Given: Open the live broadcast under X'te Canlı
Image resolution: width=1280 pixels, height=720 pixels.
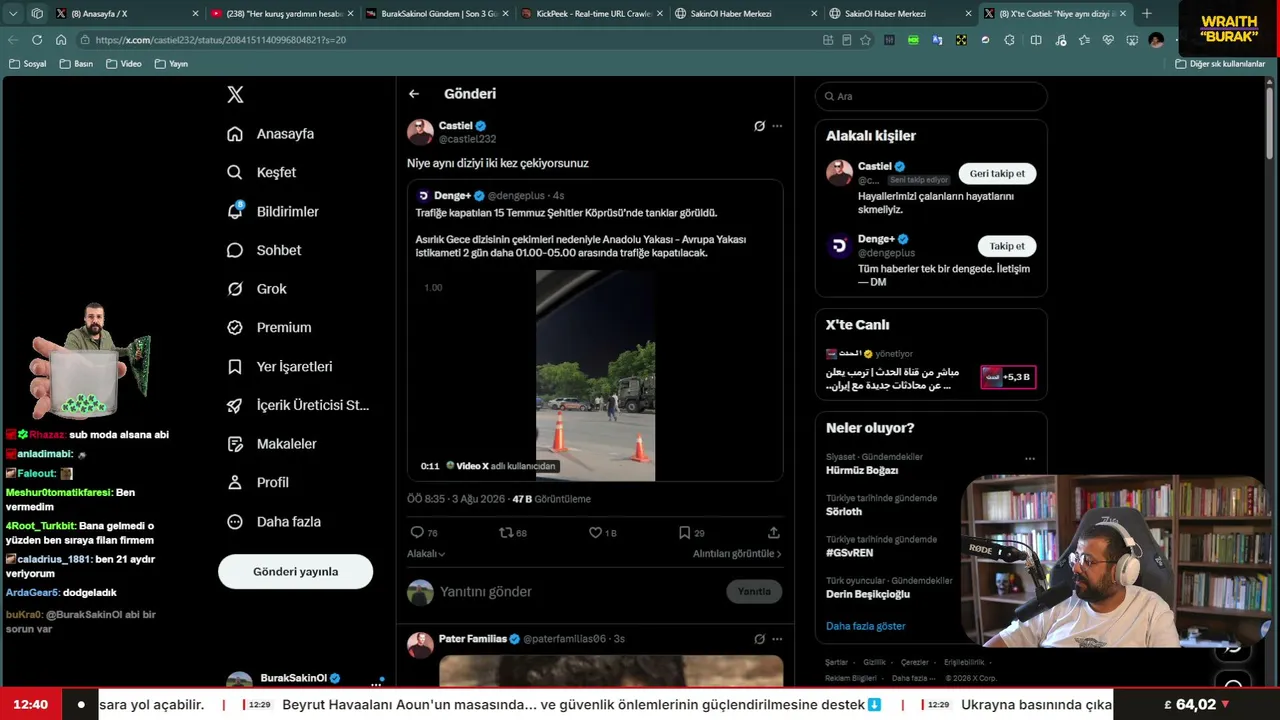Looking at the screenshot, I should tap(931, 372).
